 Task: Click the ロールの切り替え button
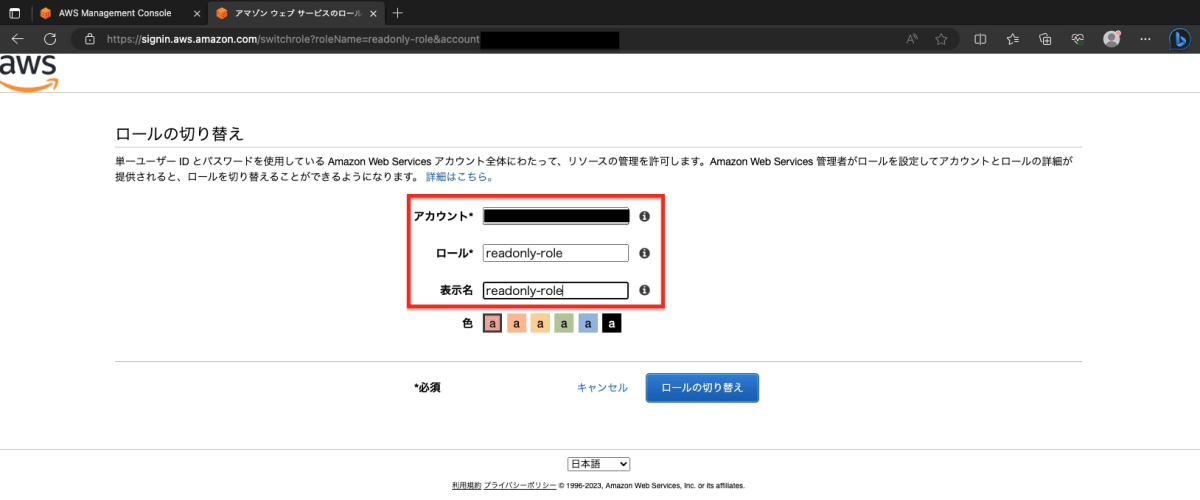(702, 388)
